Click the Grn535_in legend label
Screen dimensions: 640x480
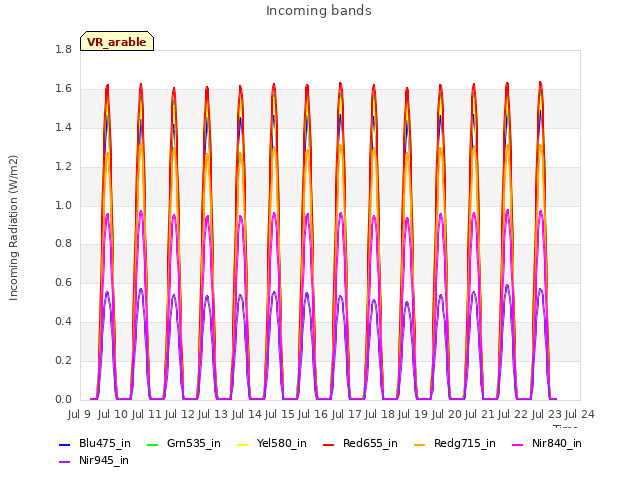pos(194,443)
